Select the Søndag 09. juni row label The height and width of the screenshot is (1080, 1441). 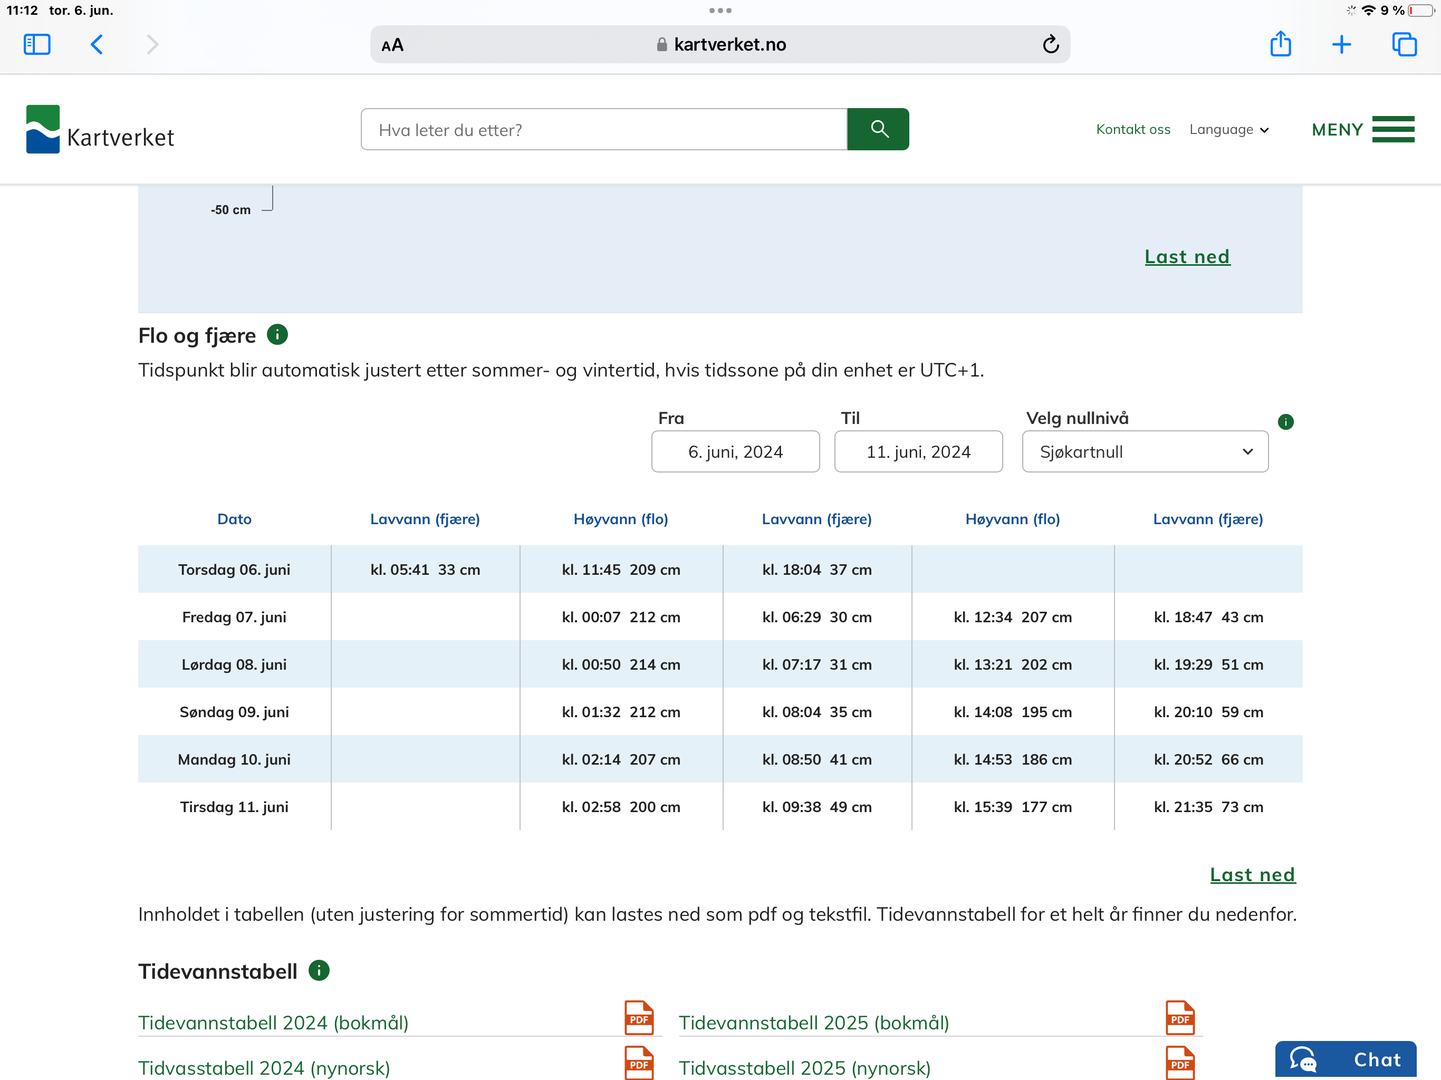[234, 712]
